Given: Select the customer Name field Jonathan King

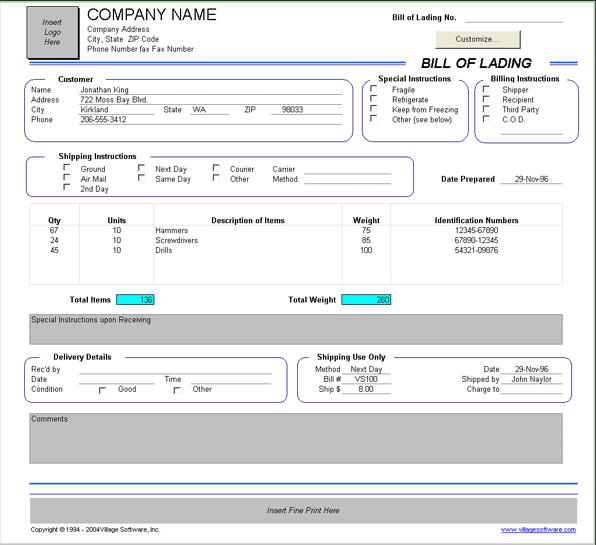Looking at the screenshot, I should point(211,90).
